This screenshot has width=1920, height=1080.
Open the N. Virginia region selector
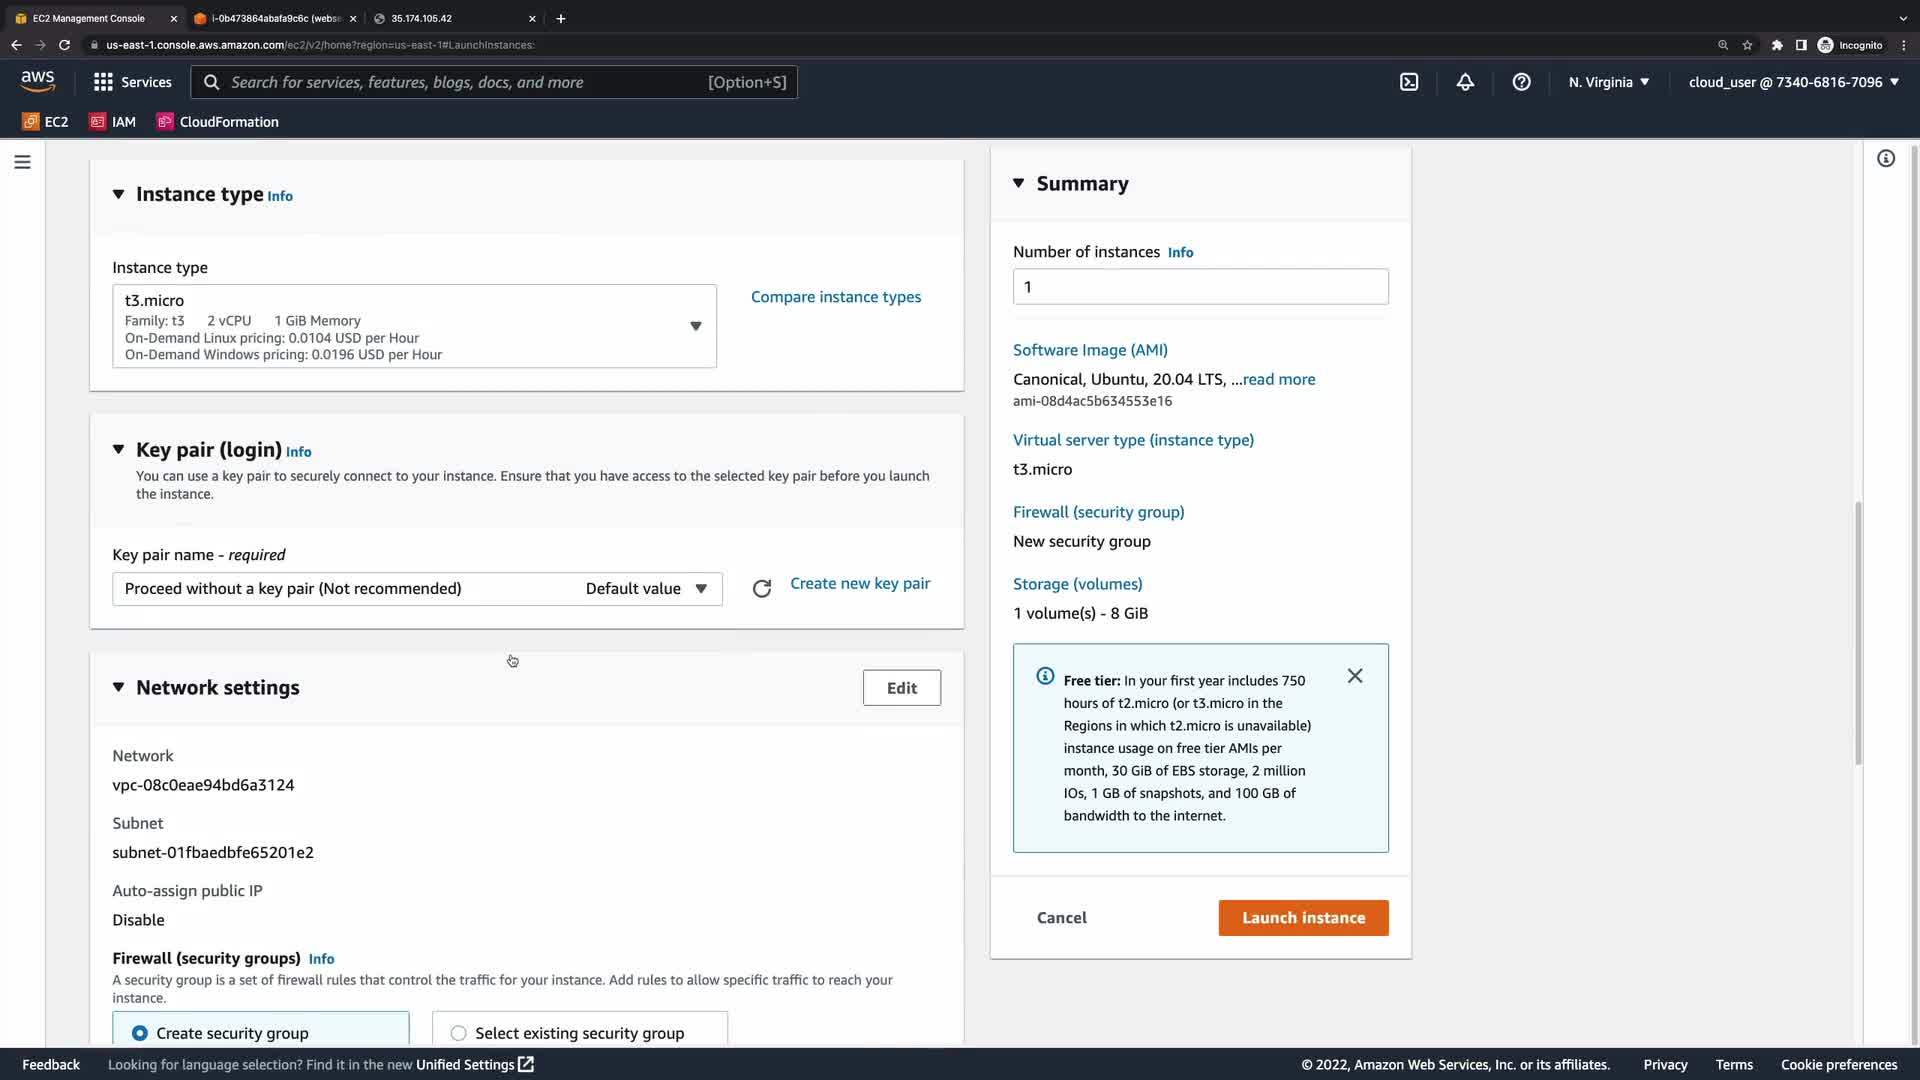tap(1608, 82)
